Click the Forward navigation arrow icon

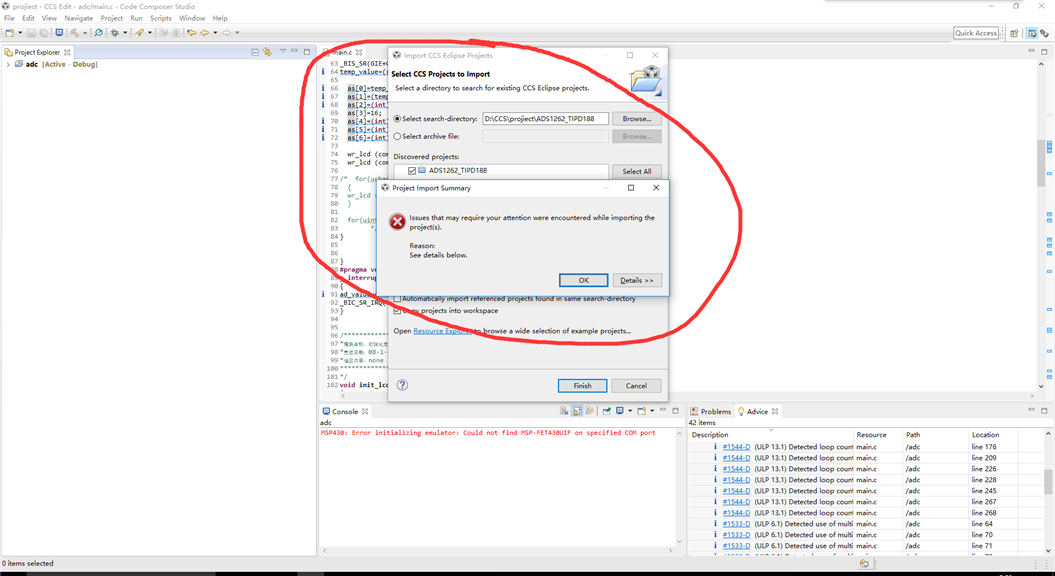[x=227, y=32]
